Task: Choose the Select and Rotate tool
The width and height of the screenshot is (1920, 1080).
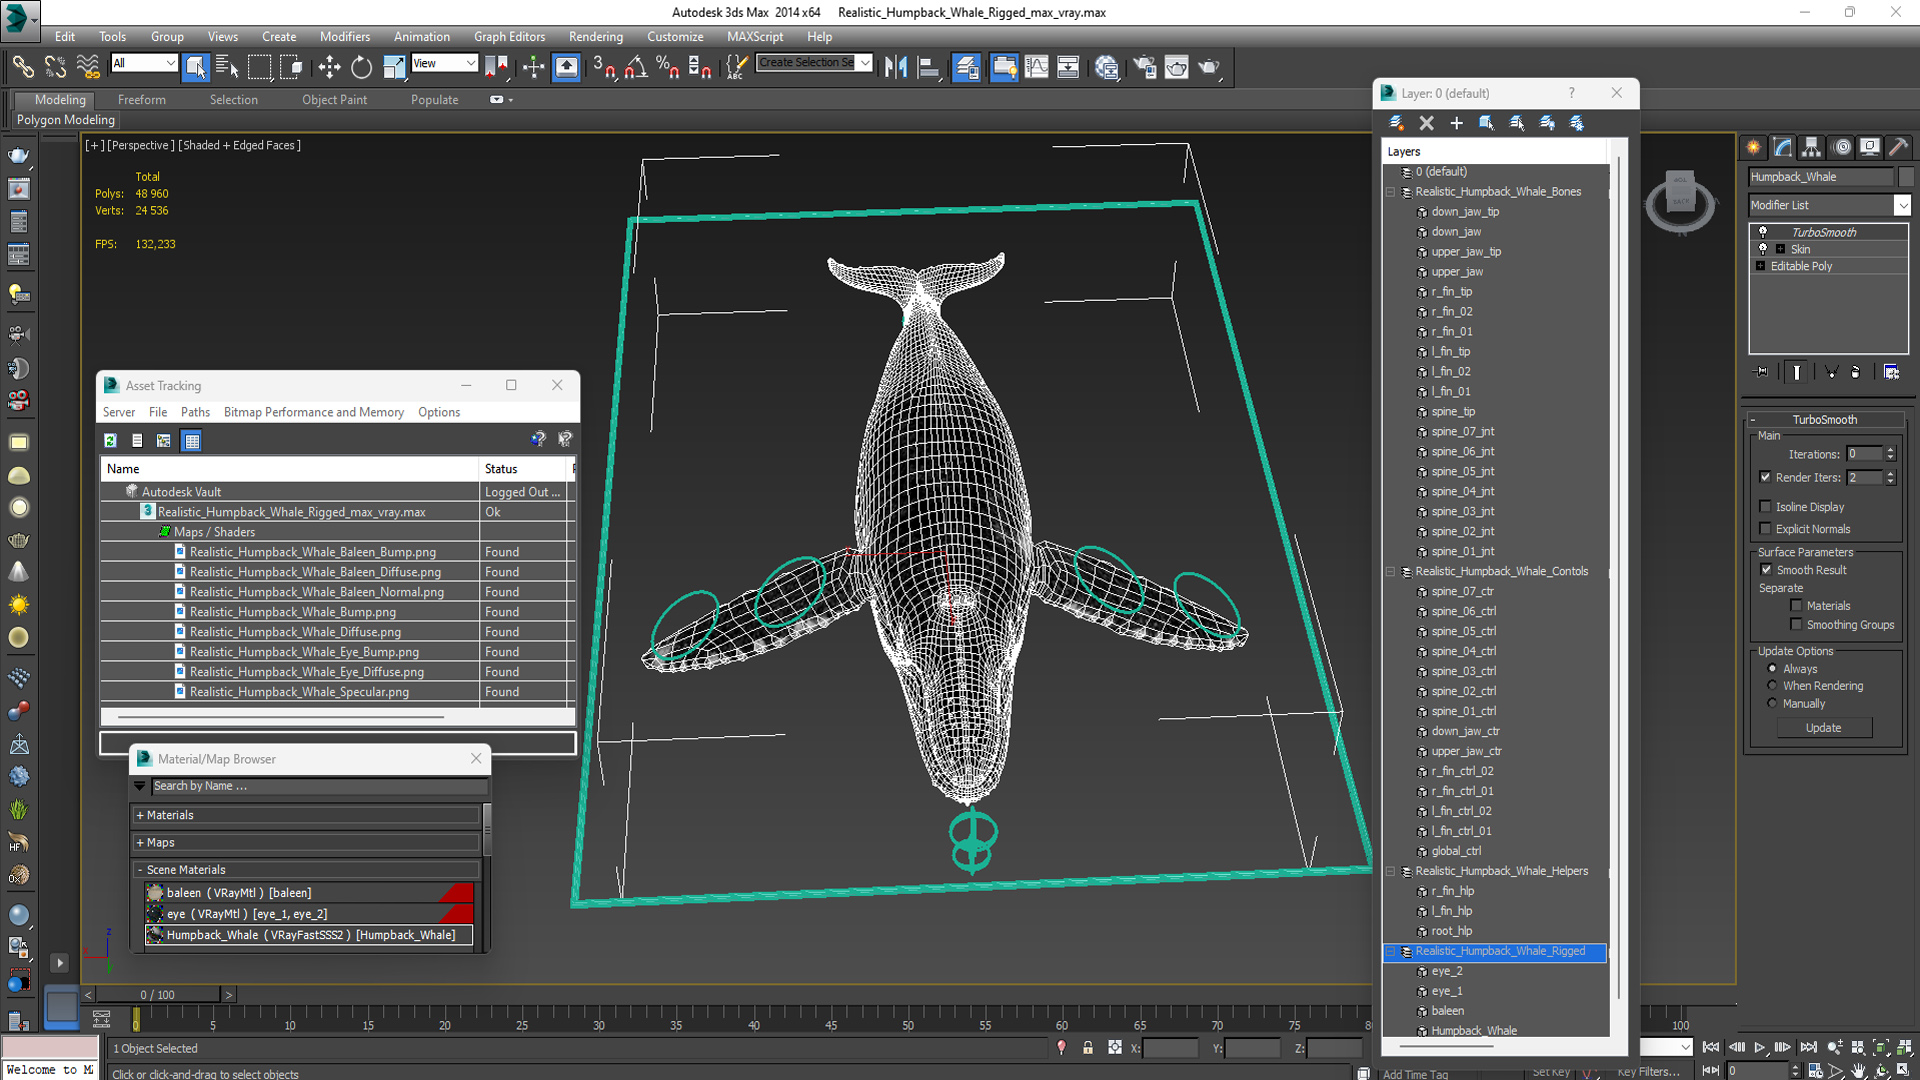Action: [x=361, y=67]
